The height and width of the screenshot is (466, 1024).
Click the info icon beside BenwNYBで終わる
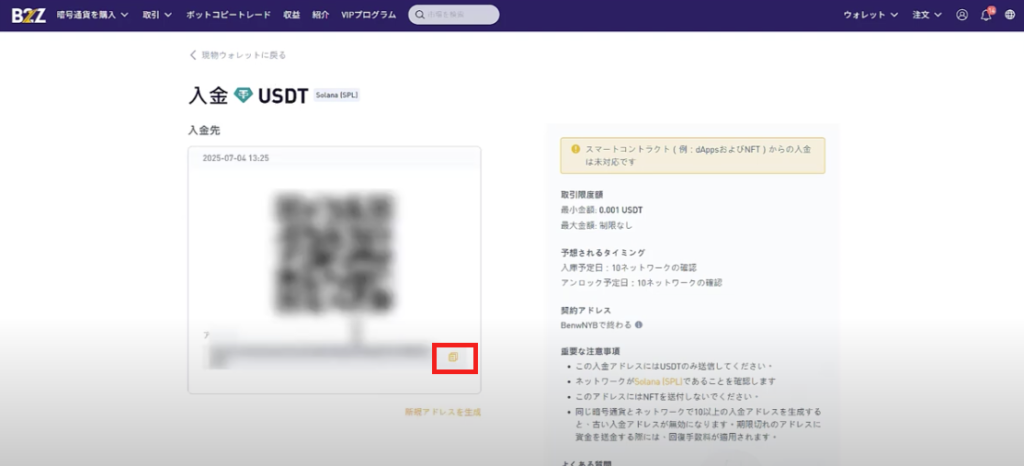click(x=638, y=324)
